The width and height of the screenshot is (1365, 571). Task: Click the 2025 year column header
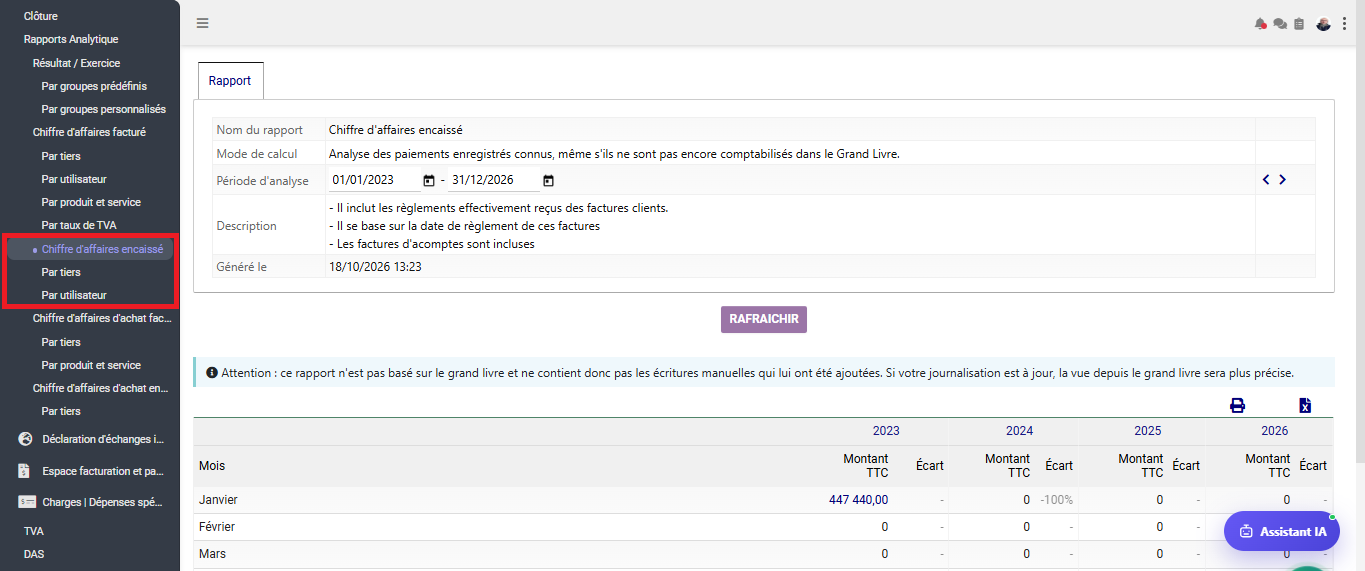pyautogui.click(x=1148, y=431)
